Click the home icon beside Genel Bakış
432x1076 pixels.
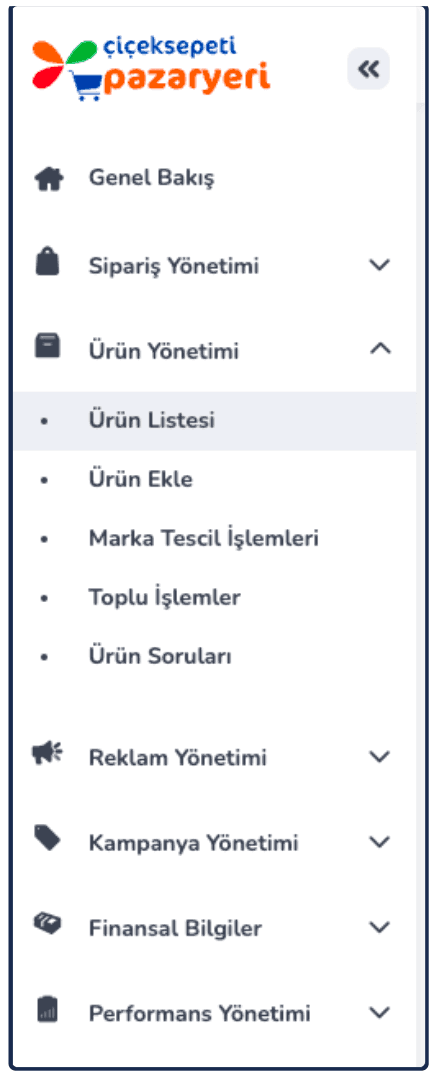point(48,178)
